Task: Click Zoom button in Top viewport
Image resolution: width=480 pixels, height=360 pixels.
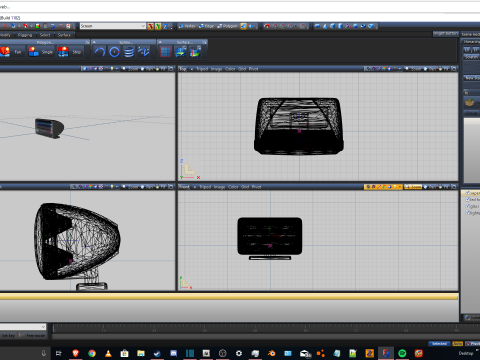Action: 413,69
